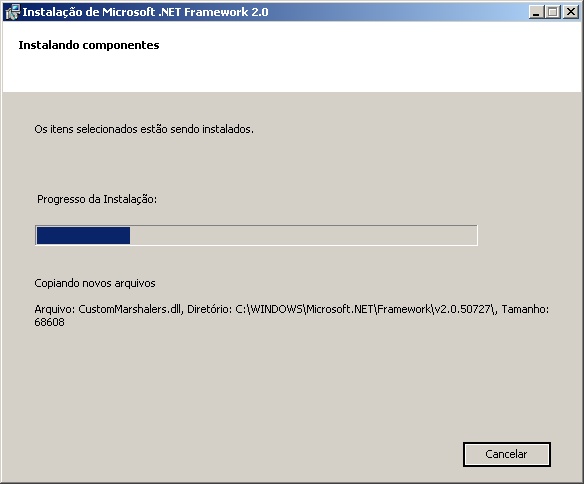Click the C:\WINDOWS\Microsoft.NET directory path text
Viewport: 584px width, 484px height.
coord(366,309)
